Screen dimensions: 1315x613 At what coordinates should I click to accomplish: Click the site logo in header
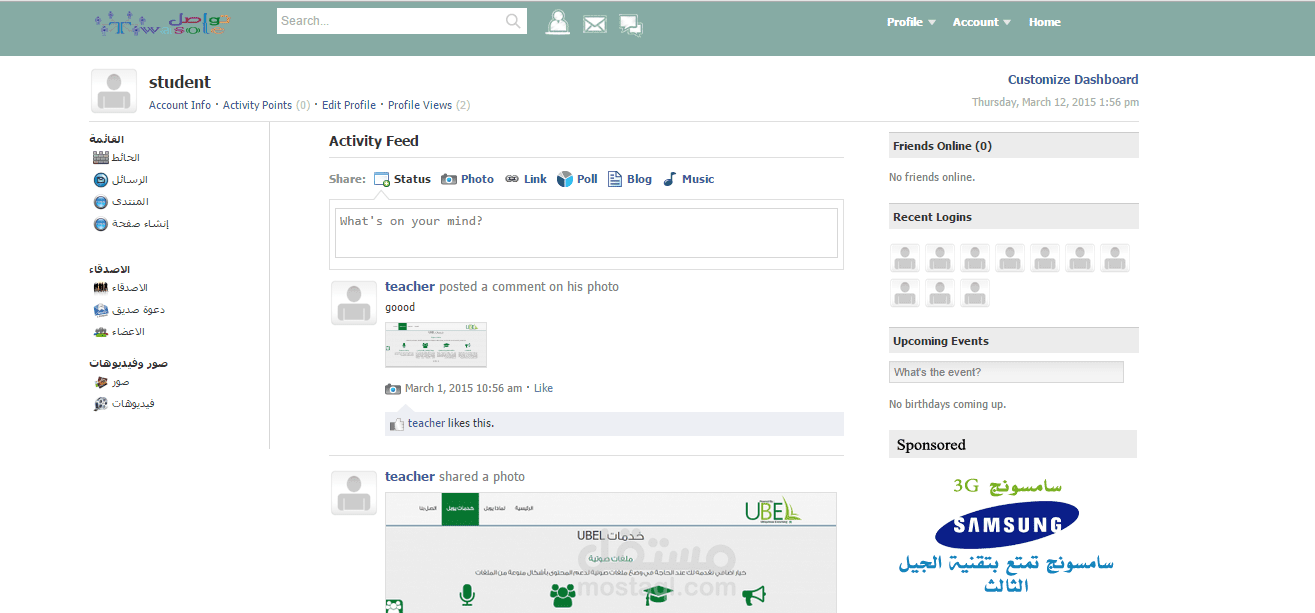[x=164, y=24]
